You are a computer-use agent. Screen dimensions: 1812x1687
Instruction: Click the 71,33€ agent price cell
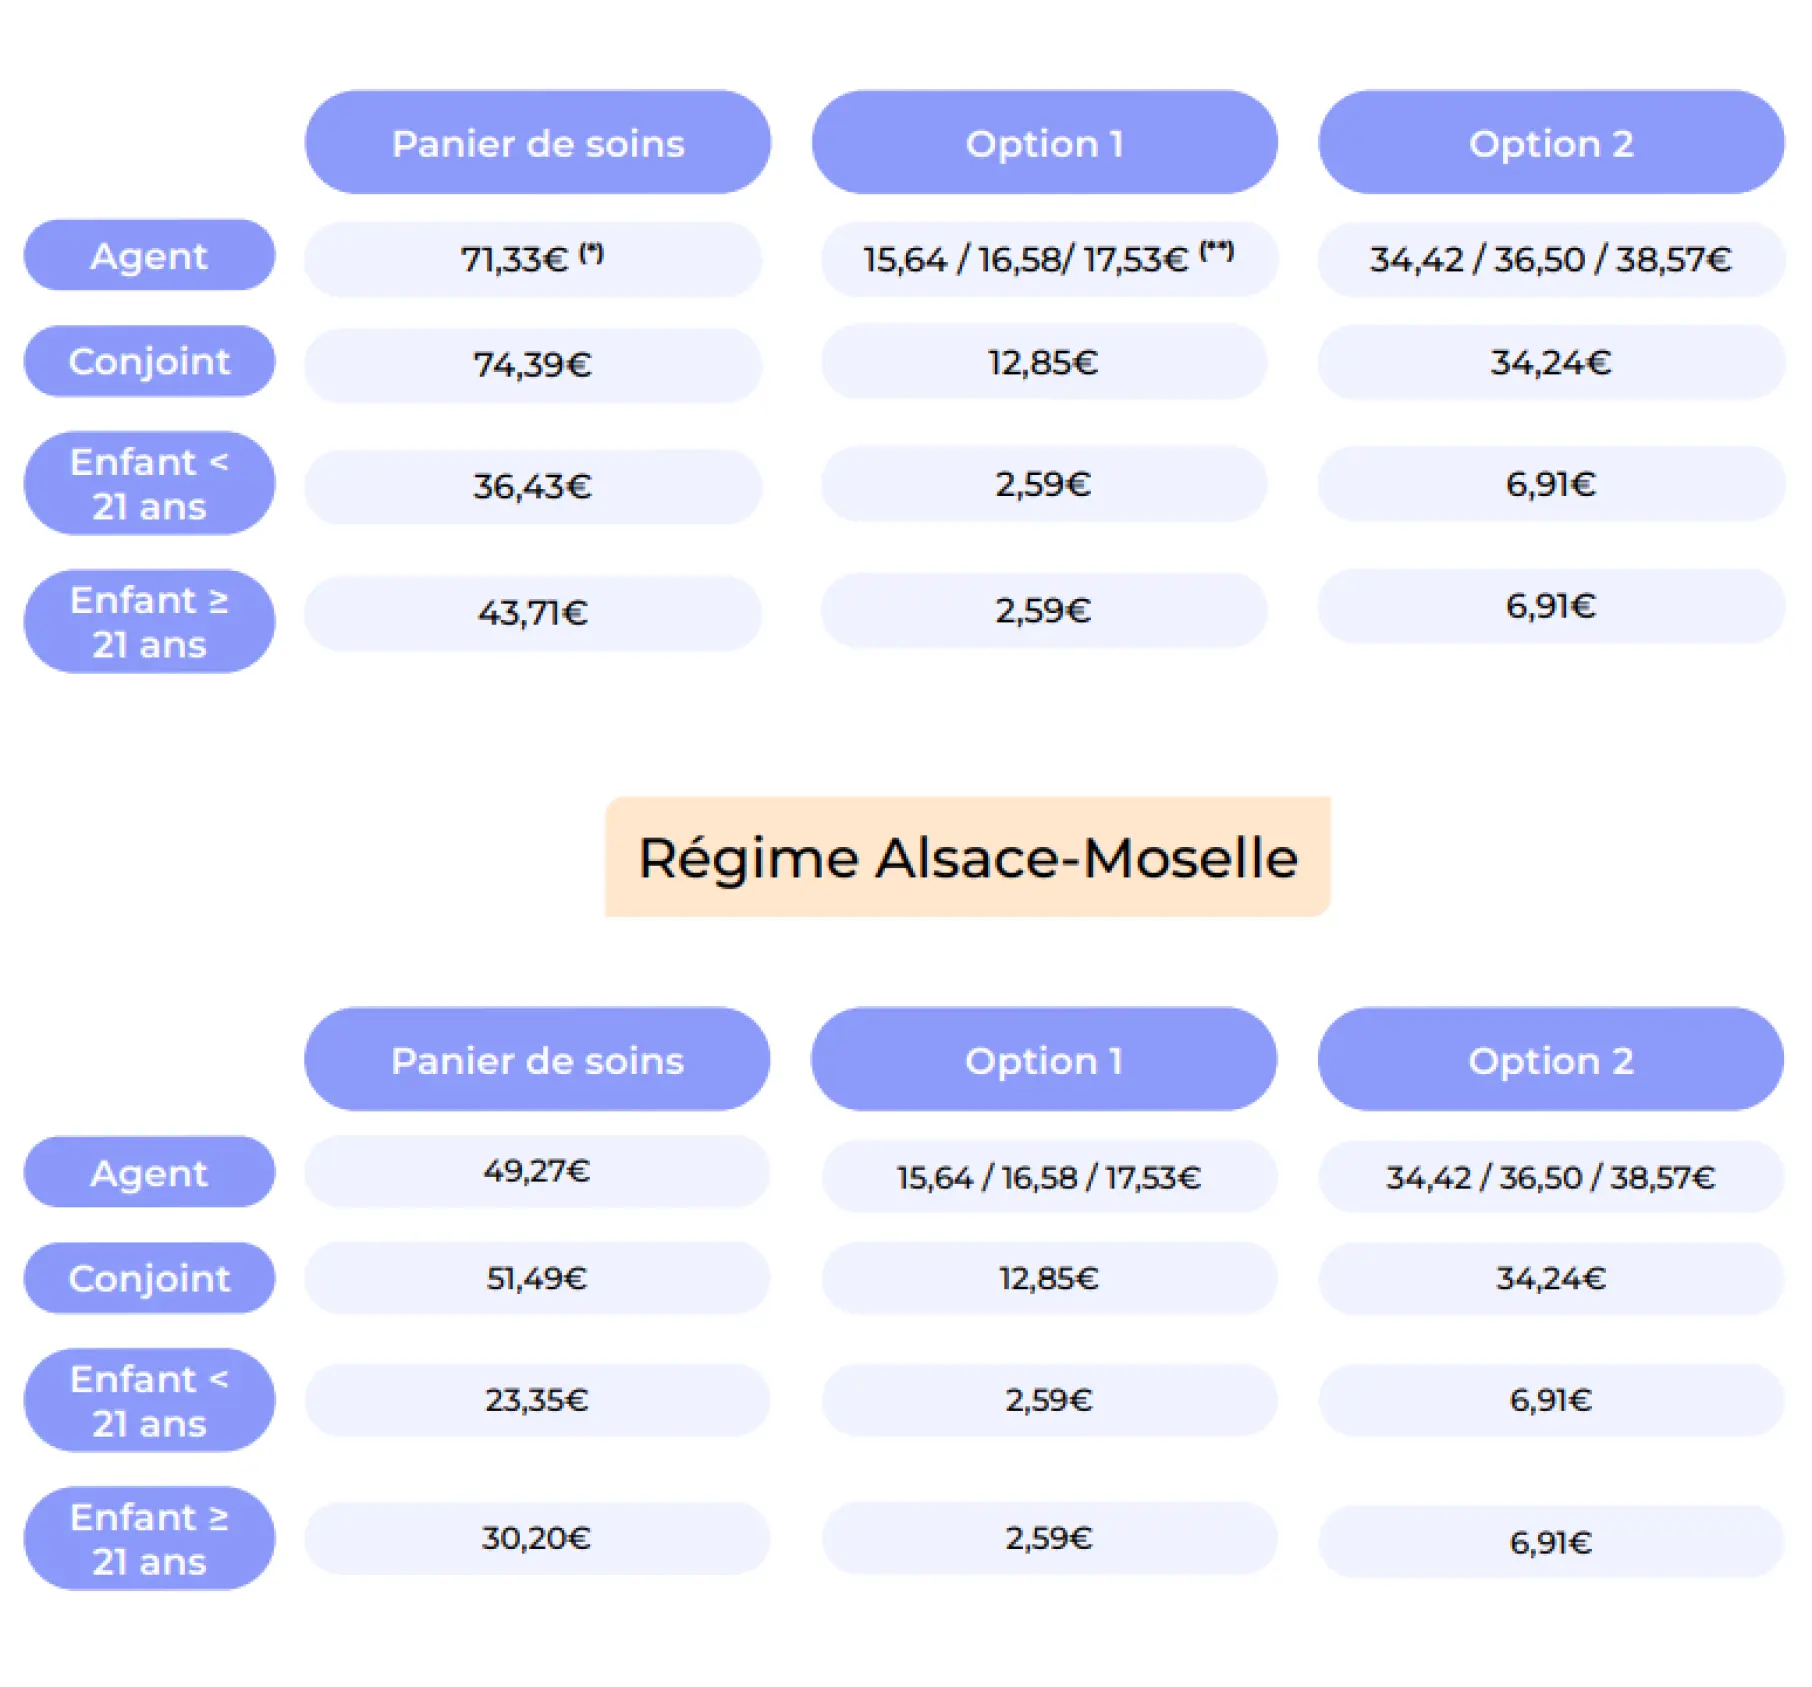pos(533,259)
